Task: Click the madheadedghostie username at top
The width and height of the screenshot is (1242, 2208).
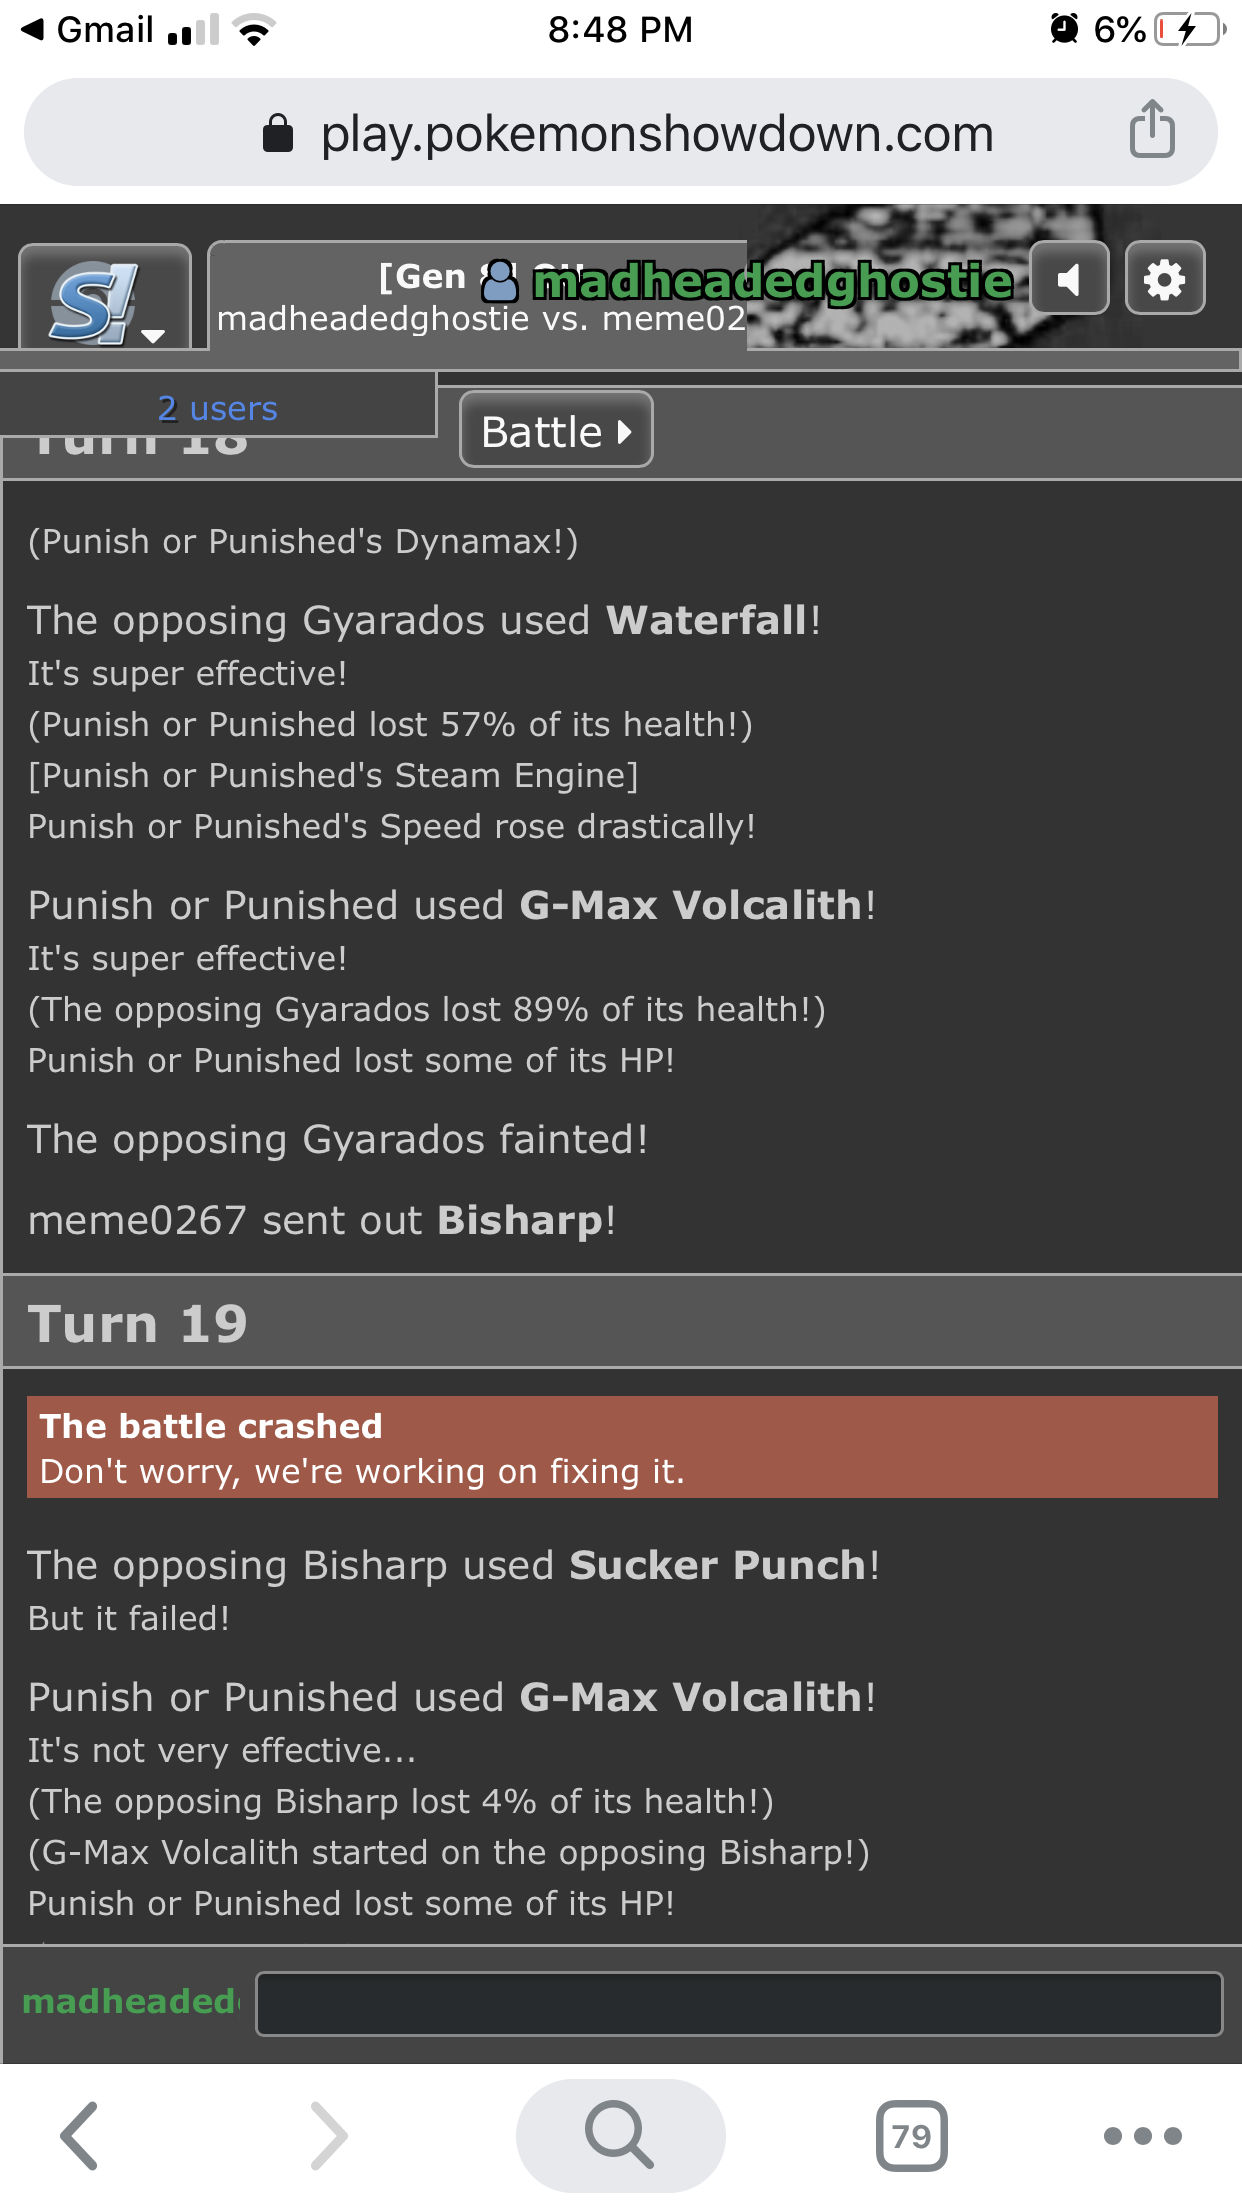Action: tap(772, 282)
